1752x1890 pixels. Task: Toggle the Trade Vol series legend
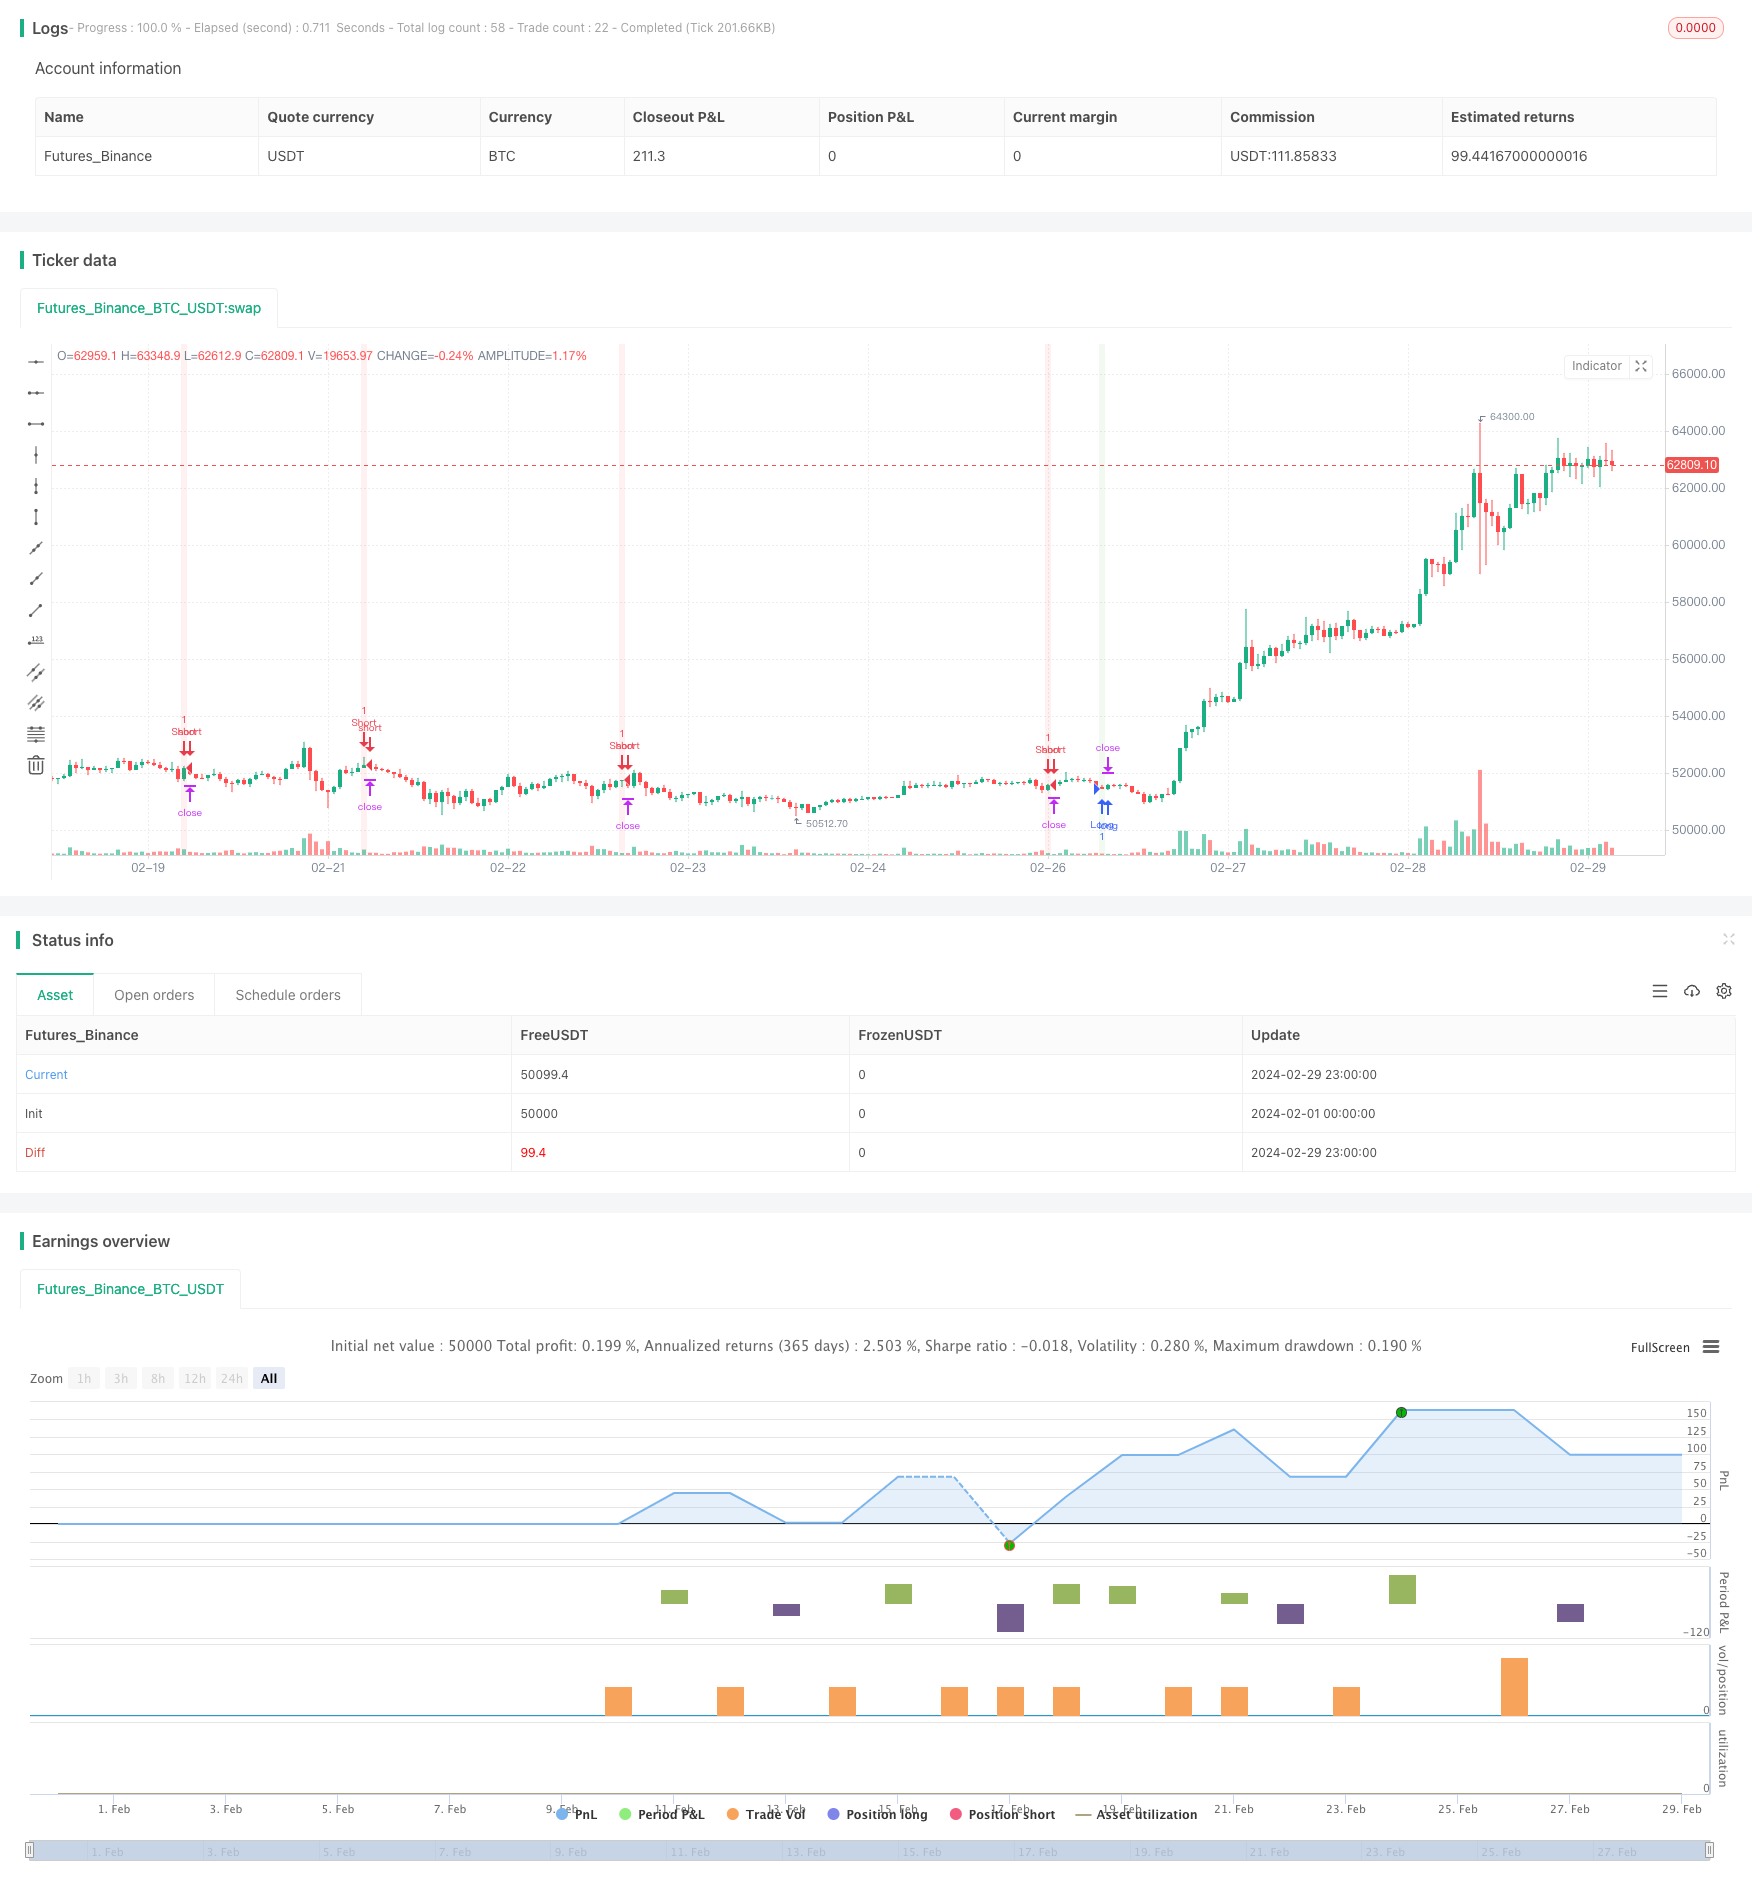point(766,1814)
